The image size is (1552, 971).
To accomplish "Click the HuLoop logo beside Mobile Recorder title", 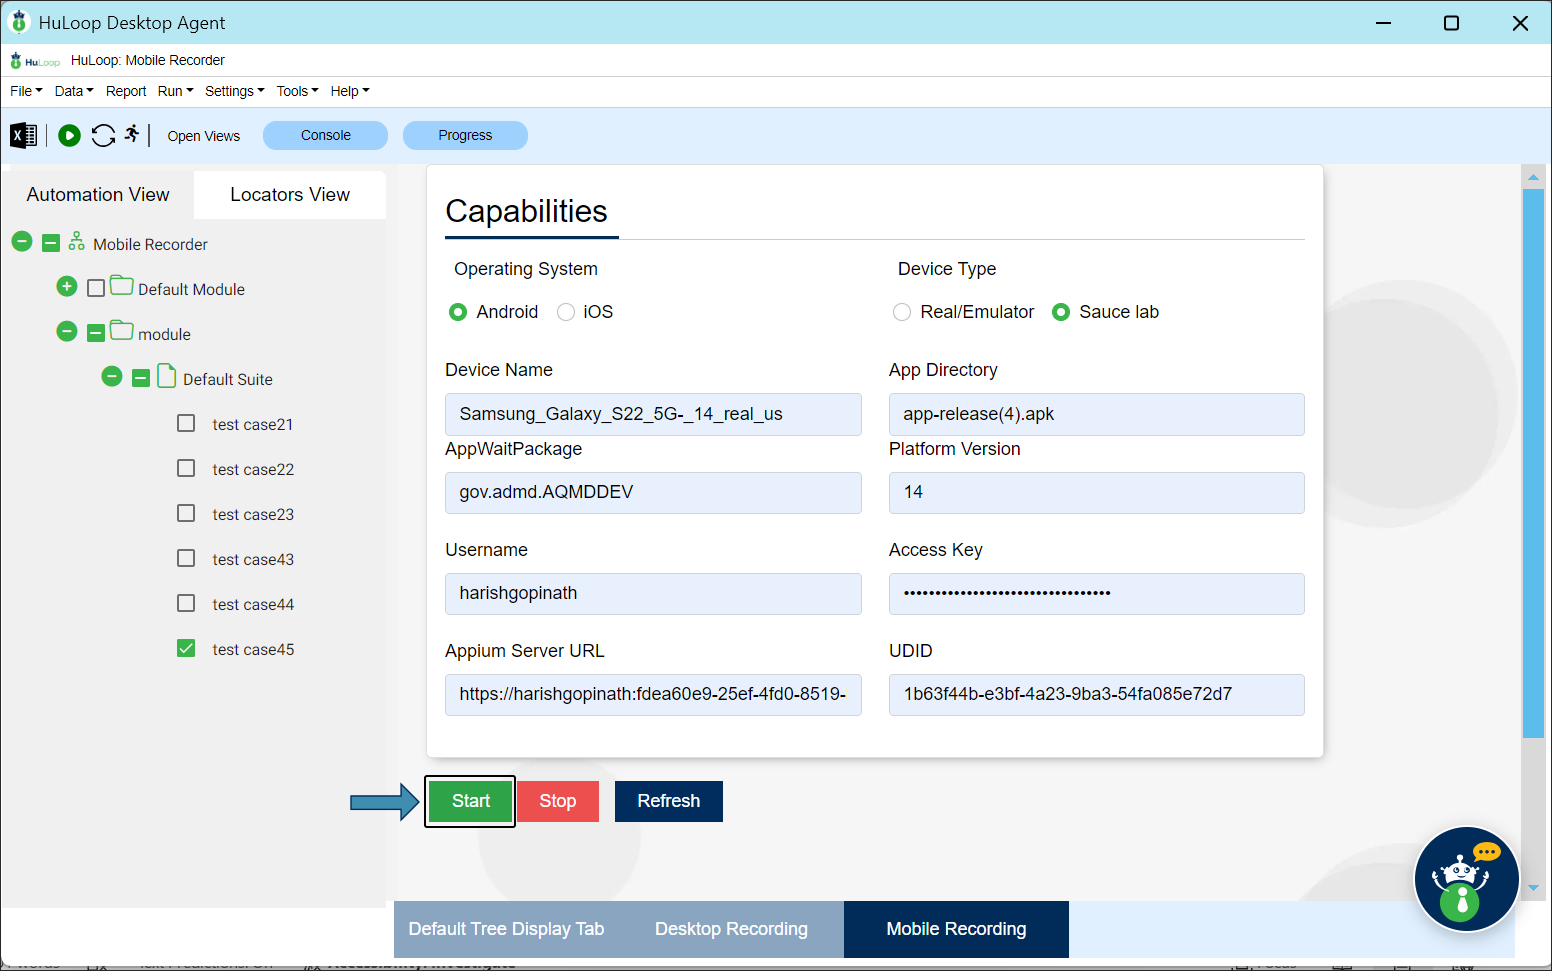I will [x=35, y=61].
